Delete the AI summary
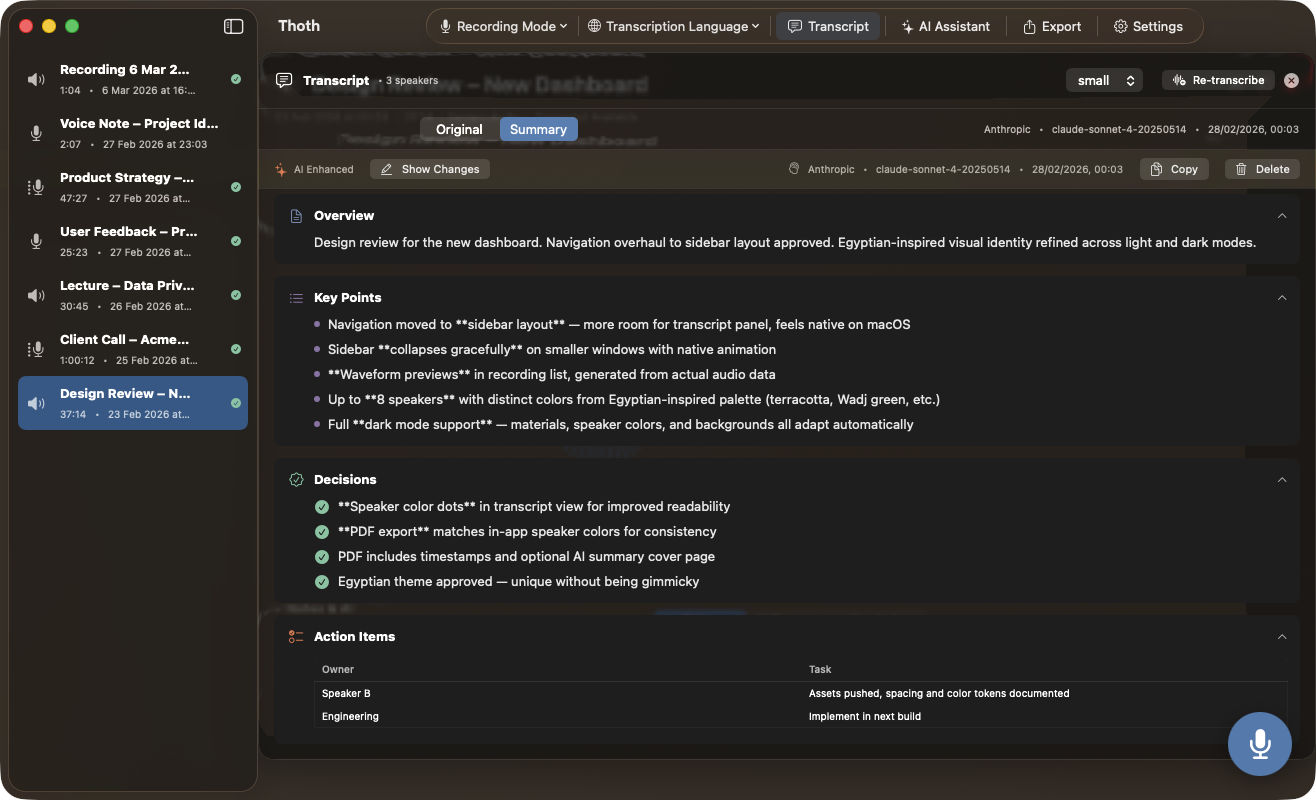 coord(1262,169)
